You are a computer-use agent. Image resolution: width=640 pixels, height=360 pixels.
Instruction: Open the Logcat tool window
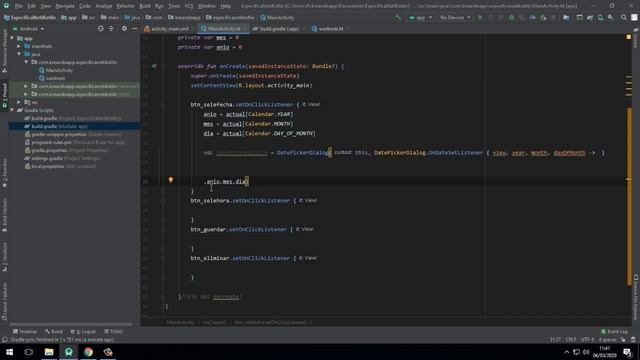pyautogui.click(x=84, y=331)
